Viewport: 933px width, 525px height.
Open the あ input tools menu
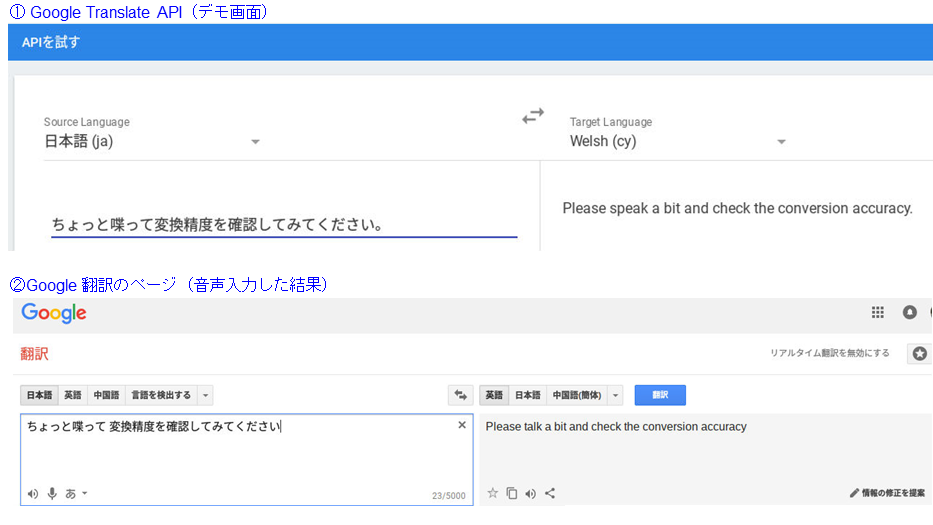click(x=76, y=493)
